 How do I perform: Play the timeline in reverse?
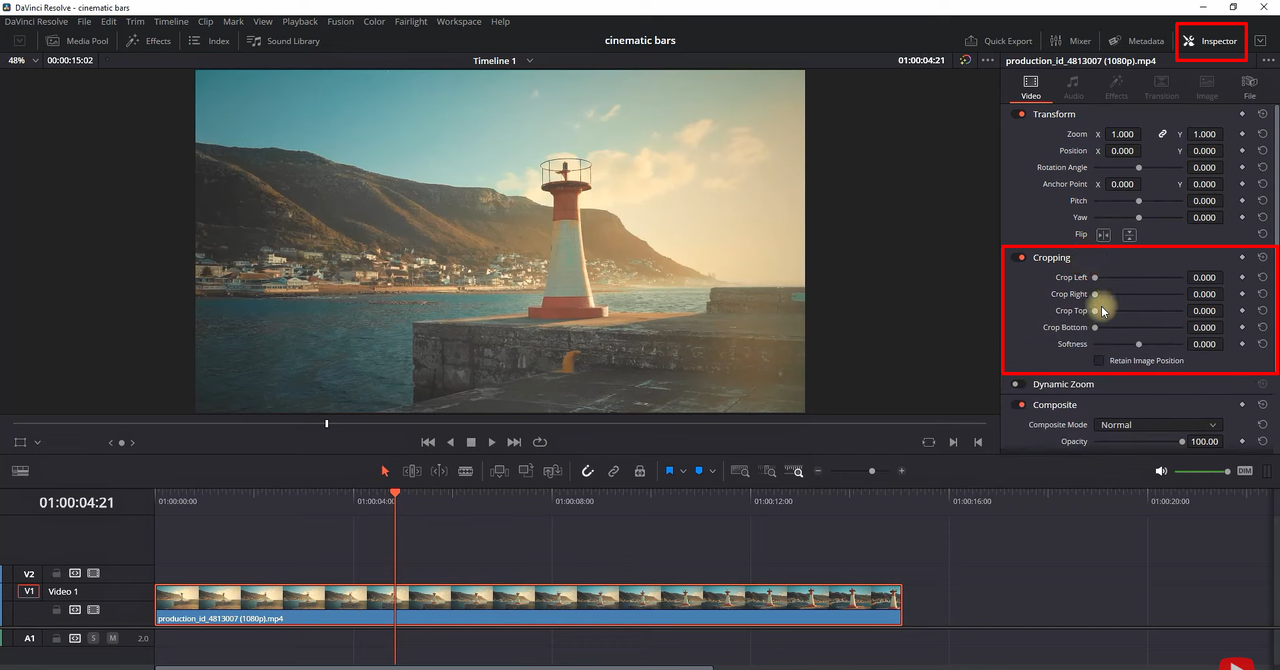pos(450,442)
